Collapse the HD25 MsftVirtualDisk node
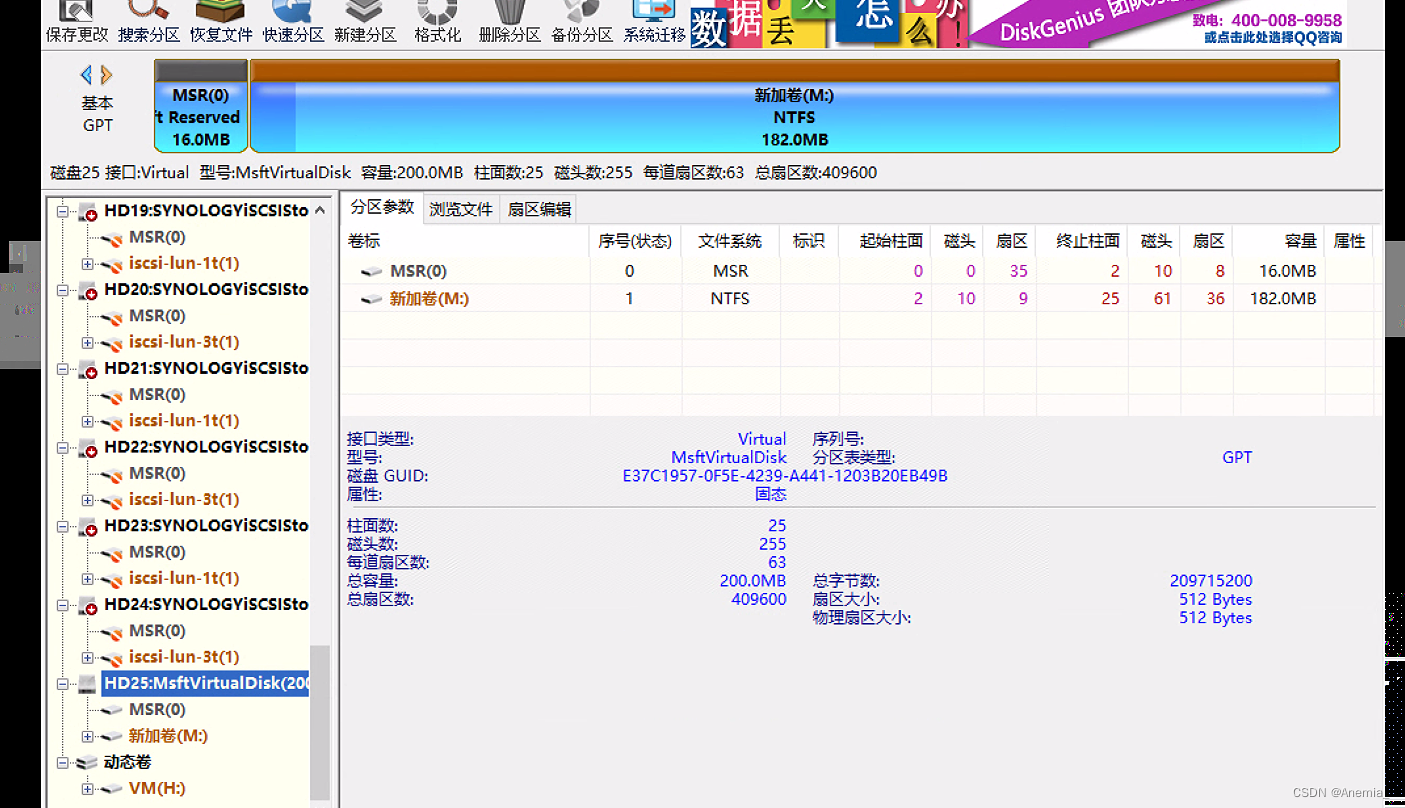Image resolution: width=1405 pixels, height=808 pixels. [x=62, y=684]
